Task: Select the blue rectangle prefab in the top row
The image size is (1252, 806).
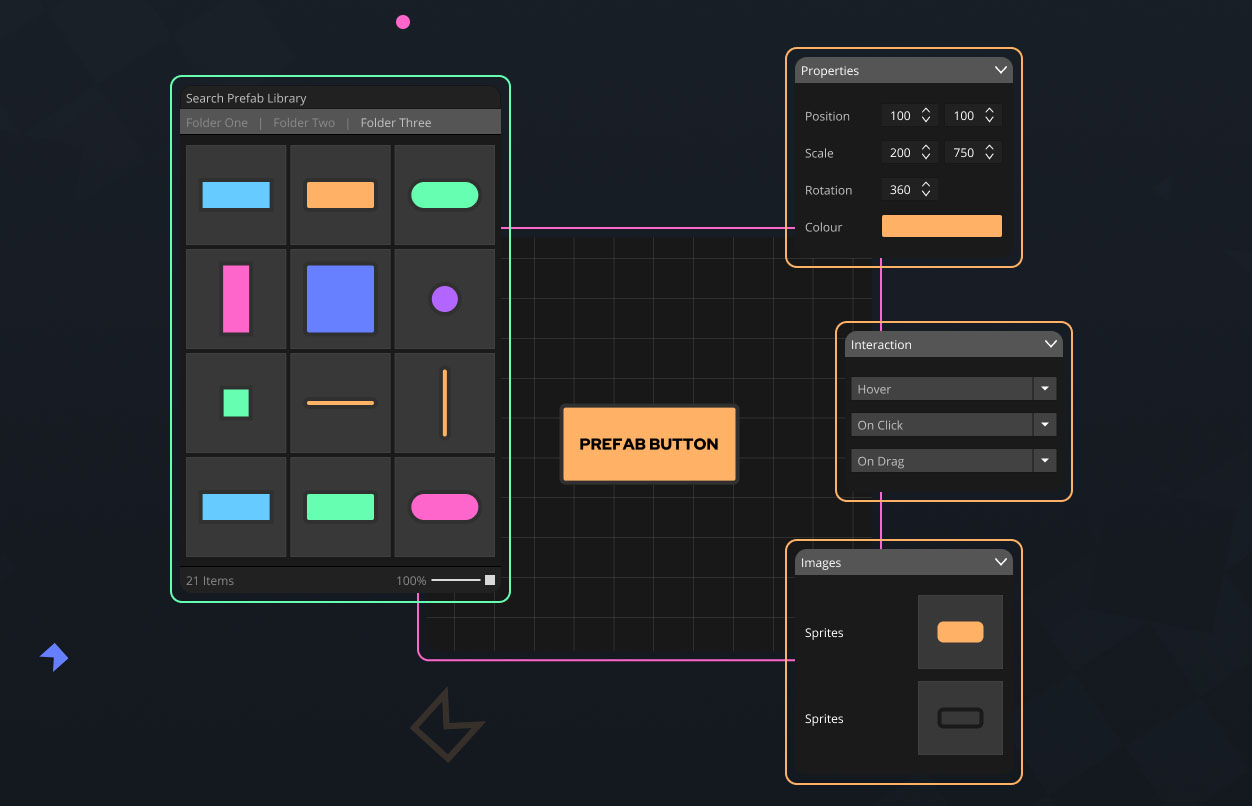Action: 236,195
